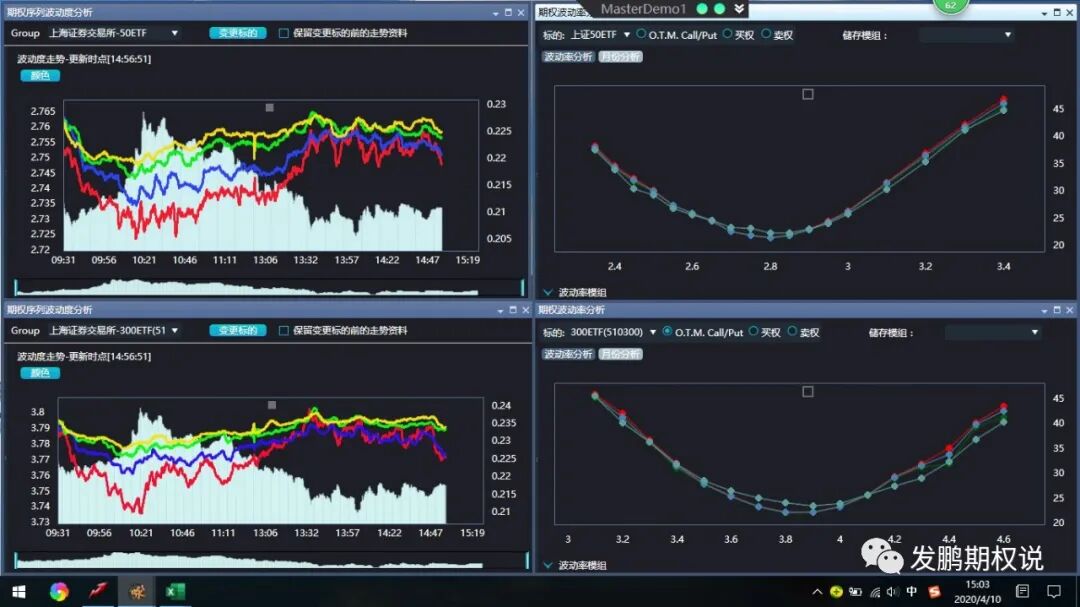Switch to the 月份分析 tab in the 300ETF smile panel
This screenshot has width=1080, height=607.
[620, 354]
